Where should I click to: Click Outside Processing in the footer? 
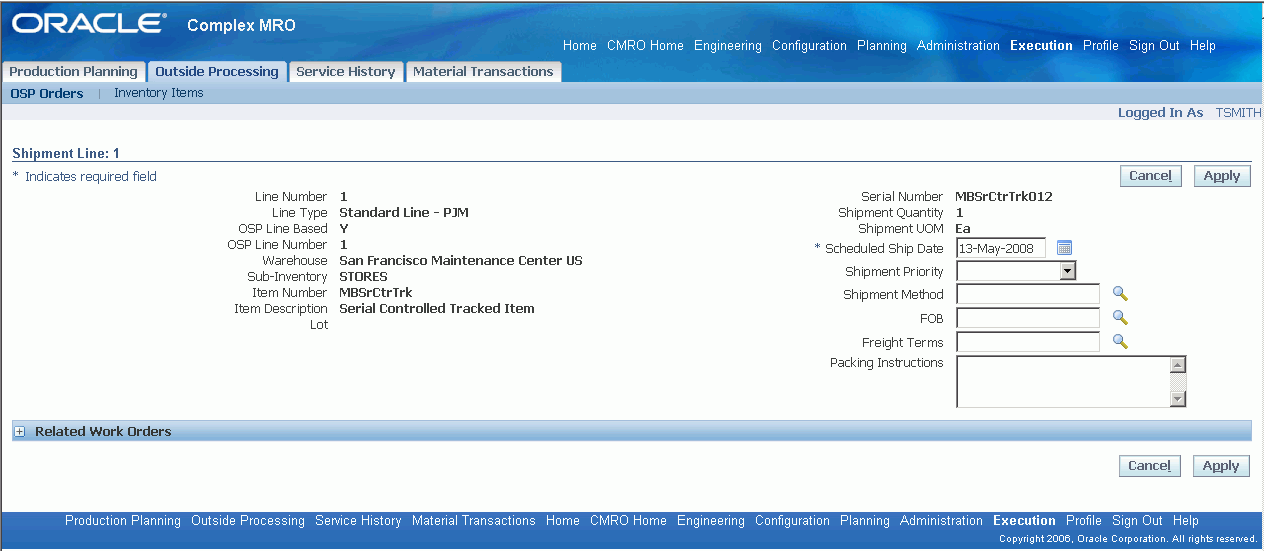click(248, 521)
